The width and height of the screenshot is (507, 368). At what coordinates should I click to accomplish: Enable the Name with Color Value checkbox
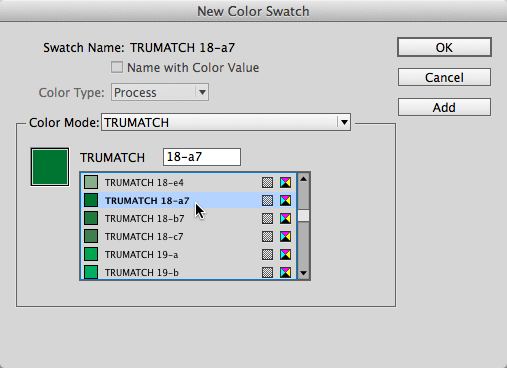pos(117,67)
